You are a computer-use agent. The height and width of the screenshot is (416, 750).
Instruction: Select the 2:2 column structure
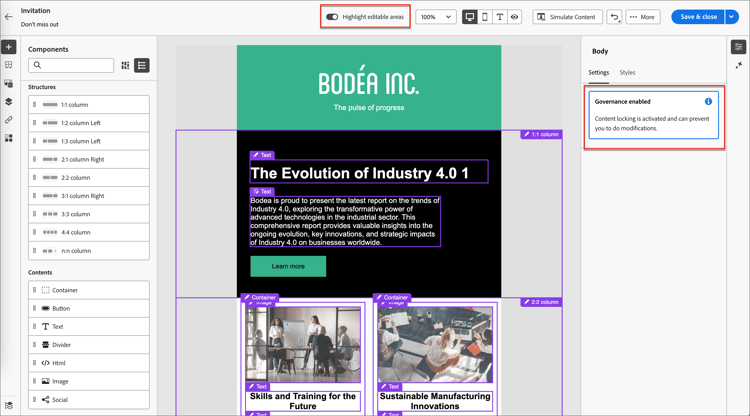[89, 177]
